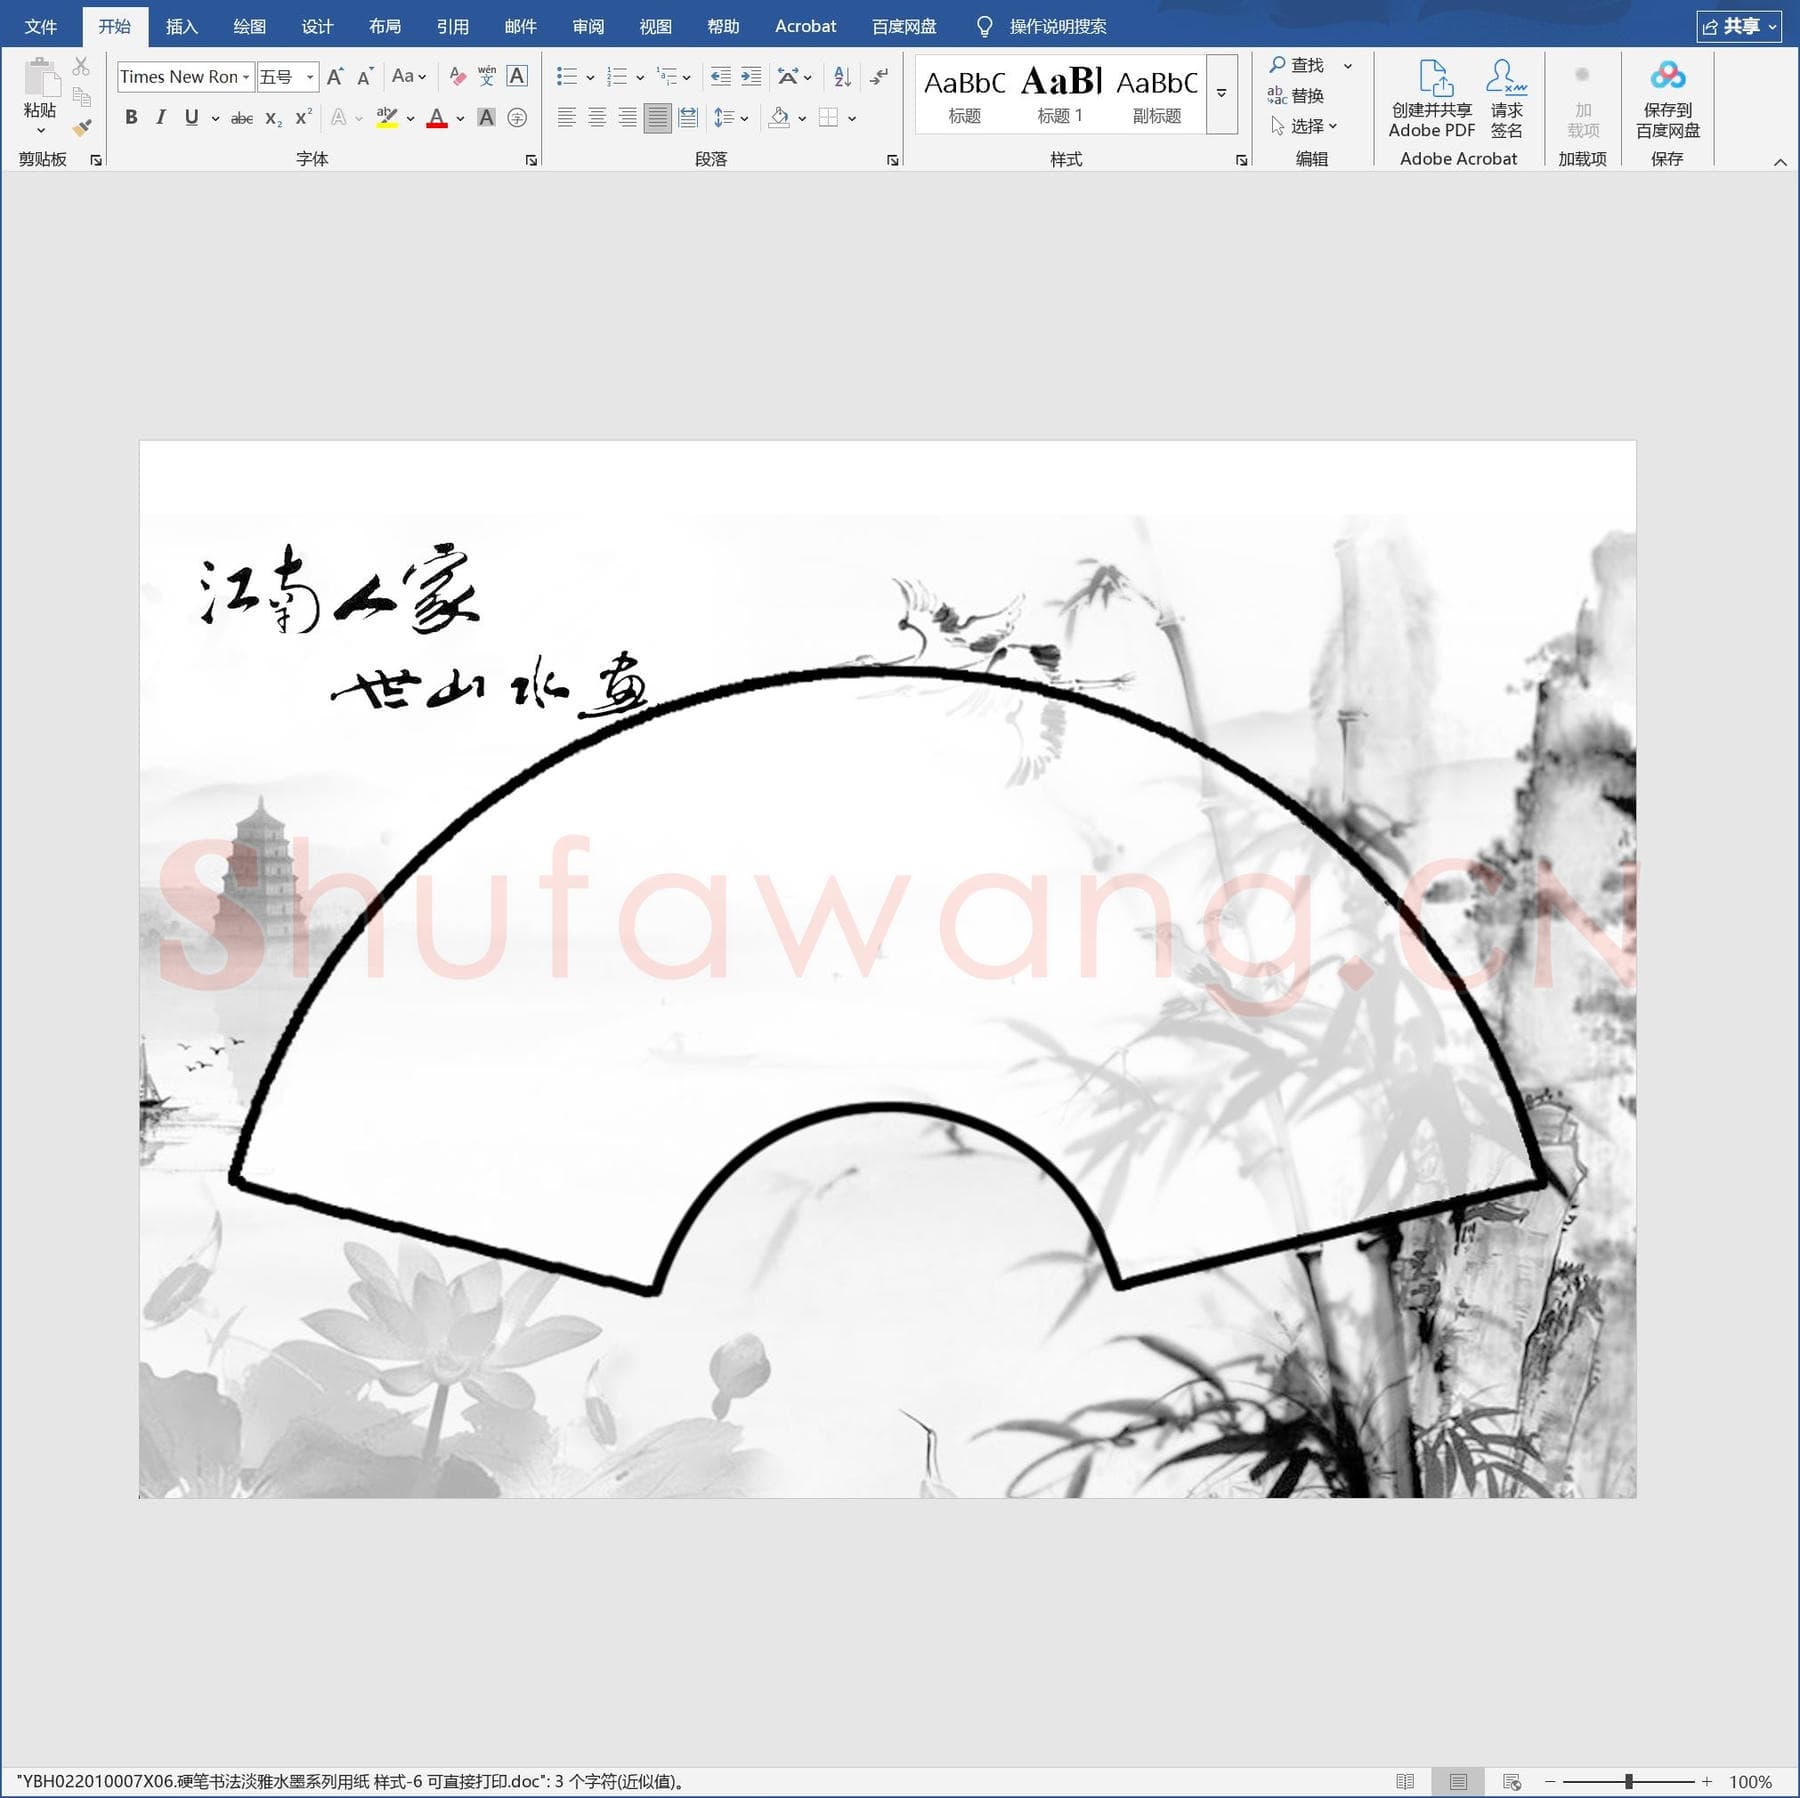Expand the styles gallery
The width and height of the screenshot is (1800, 1798).
1221,94
